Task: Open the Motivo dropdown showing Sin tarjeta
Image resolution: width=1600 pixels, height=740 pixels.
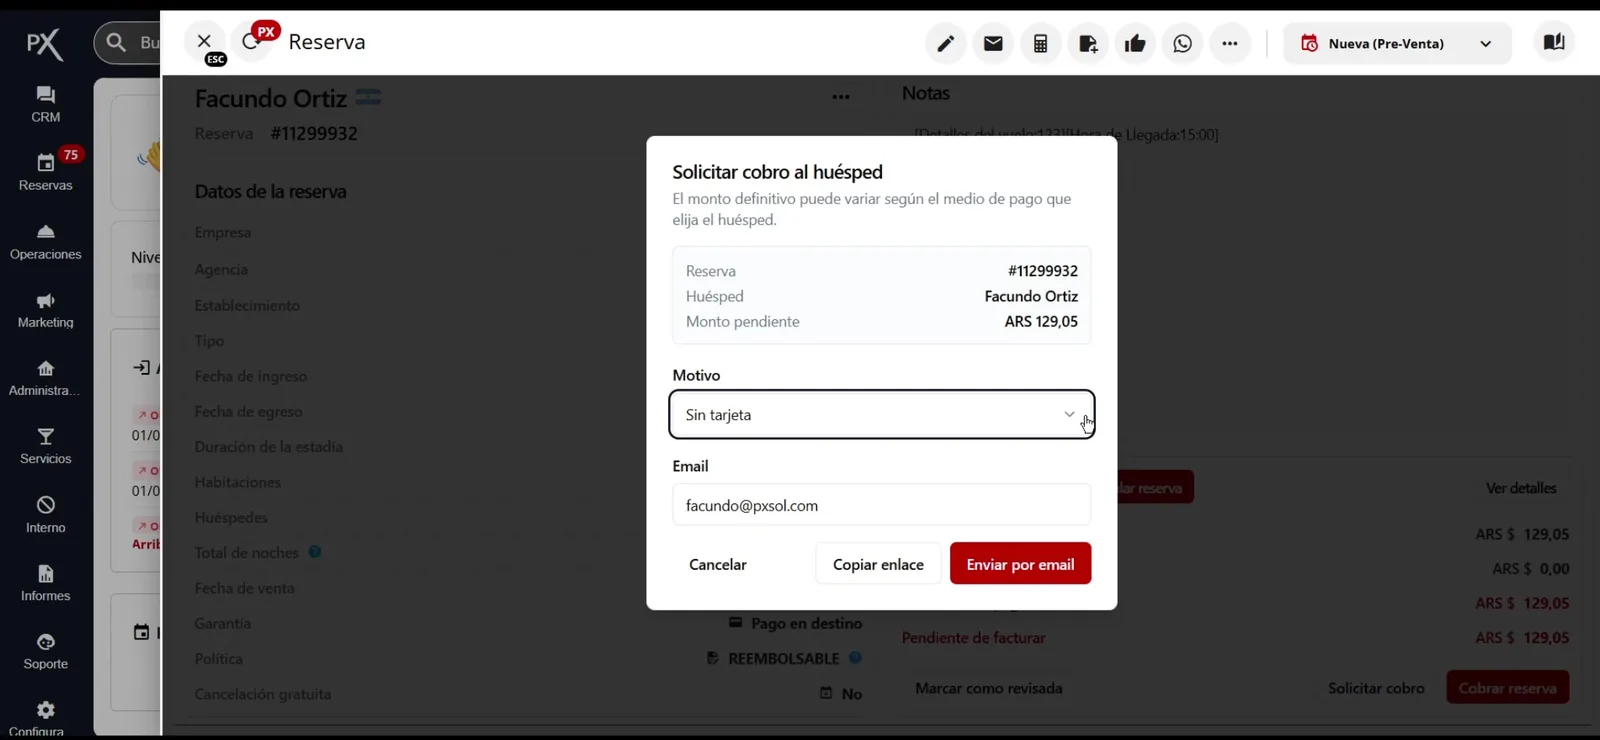Action: pos(881,414)
